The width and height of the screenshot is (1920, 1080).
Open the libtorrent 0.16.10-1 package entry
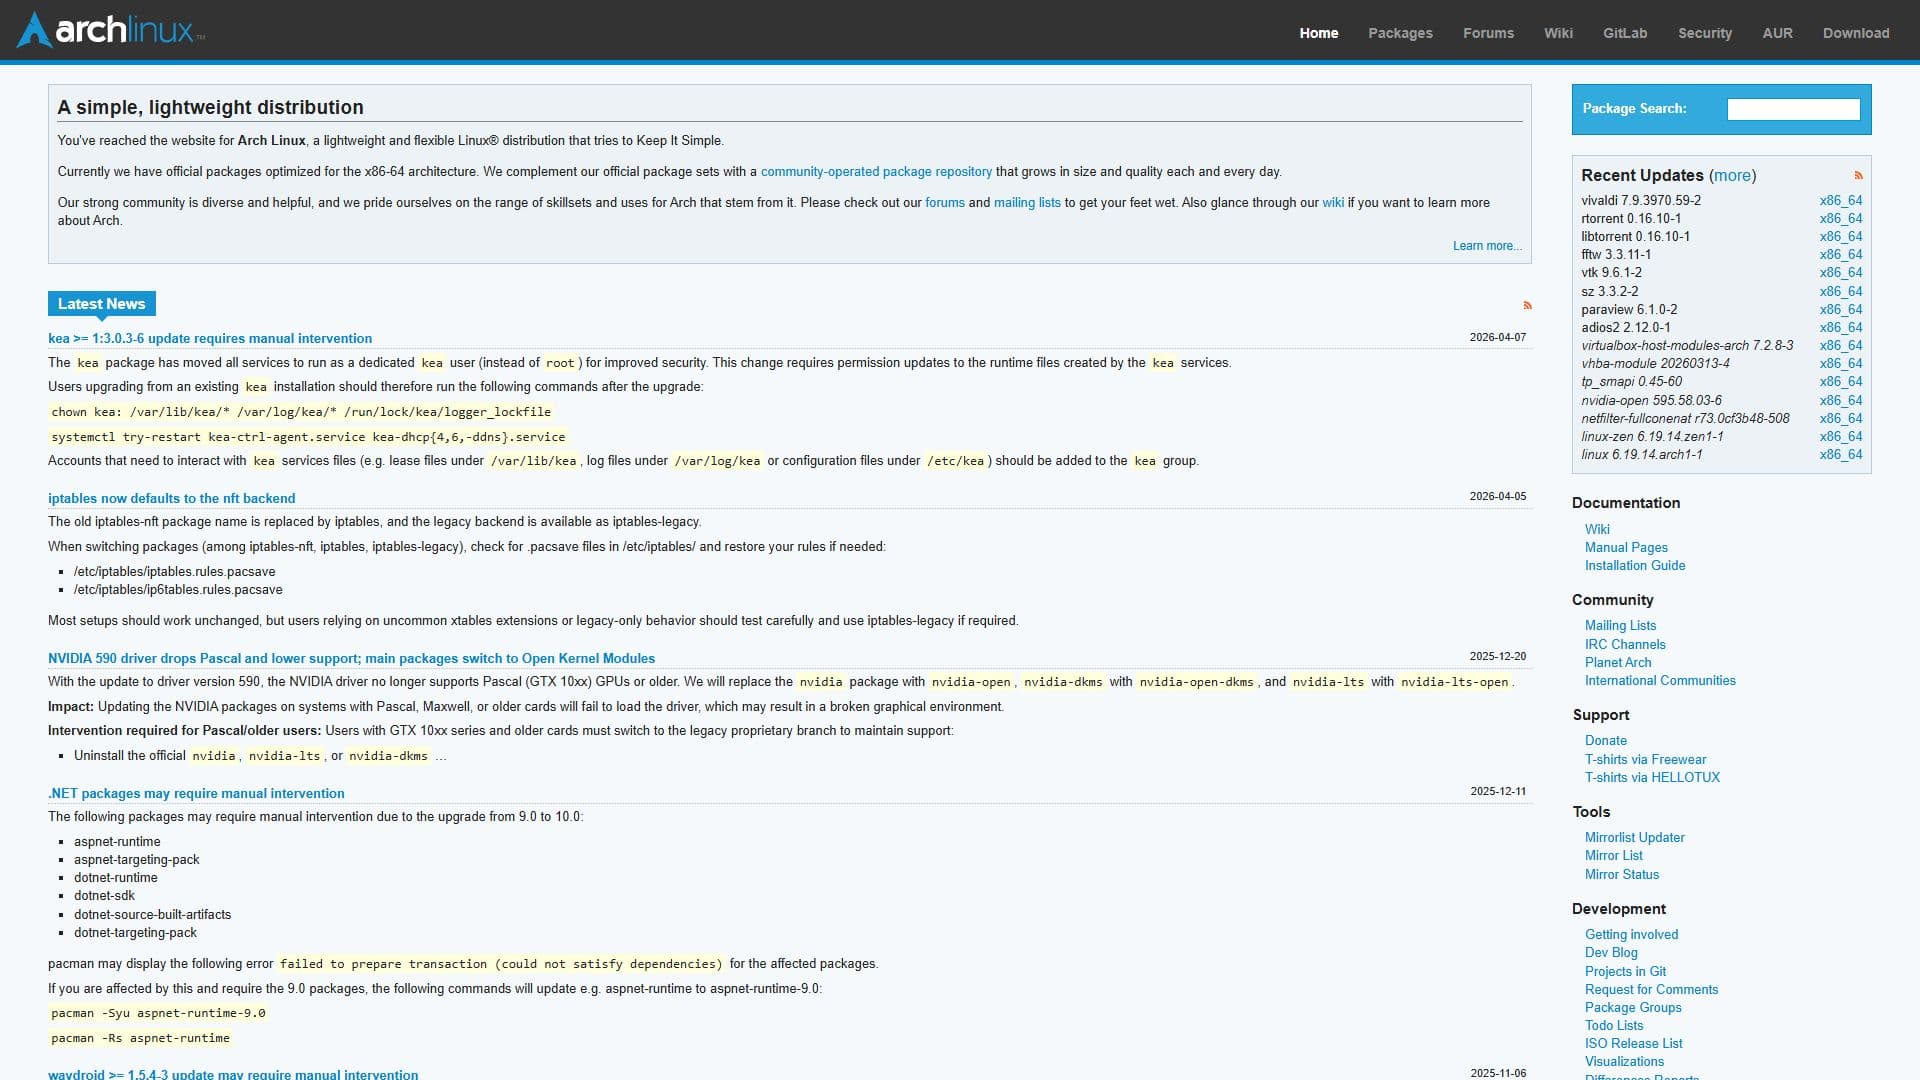[x=1635, y=237]
